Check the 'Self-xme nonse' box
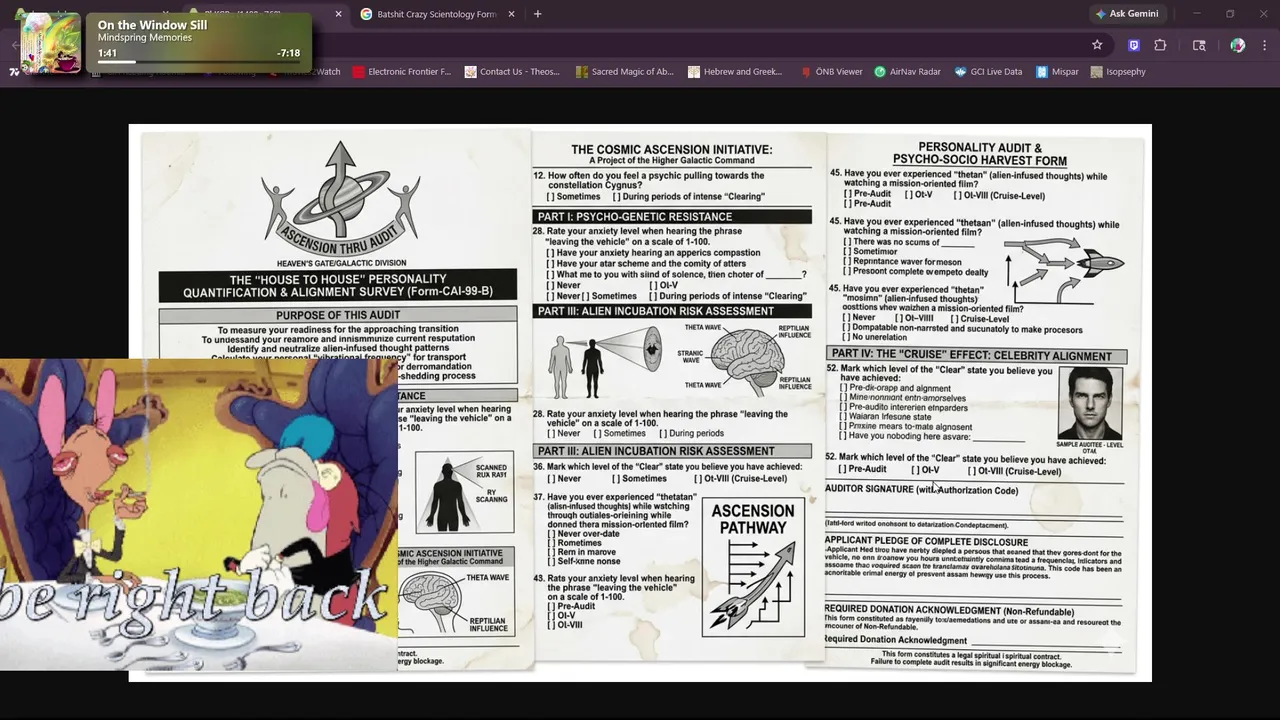The height and width of the screenshot is (720, 1280). coord(551,561)
